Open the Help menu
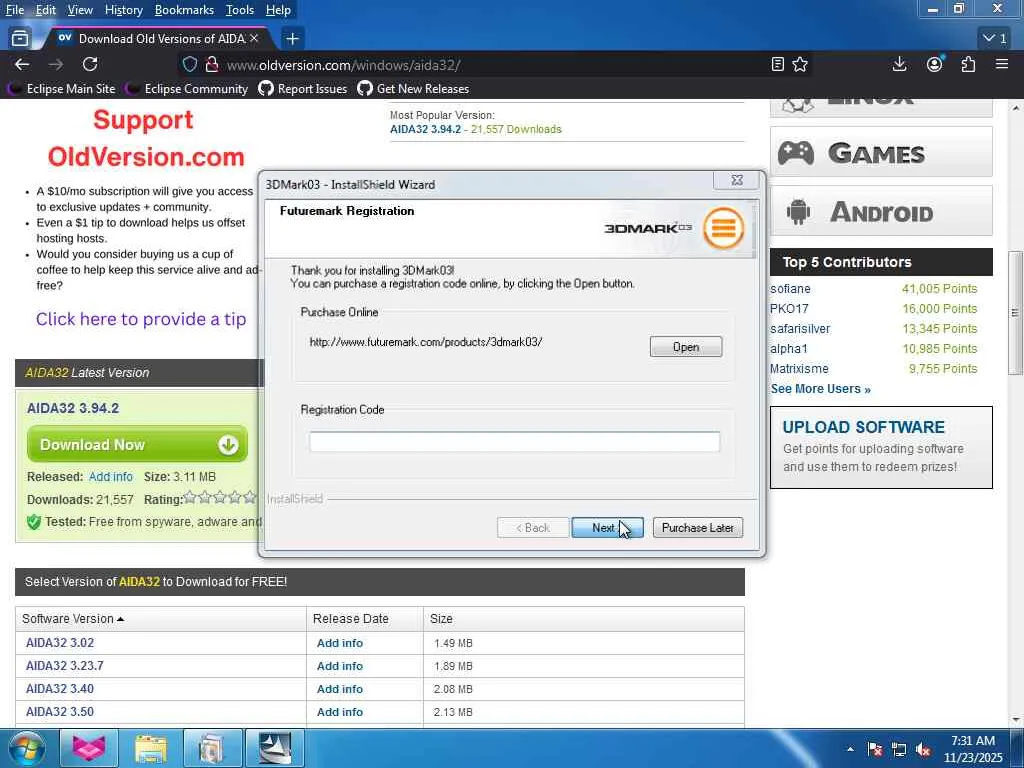Image resolution: width=1024 pixels, height=768 pixels. [x=278, y=10]
